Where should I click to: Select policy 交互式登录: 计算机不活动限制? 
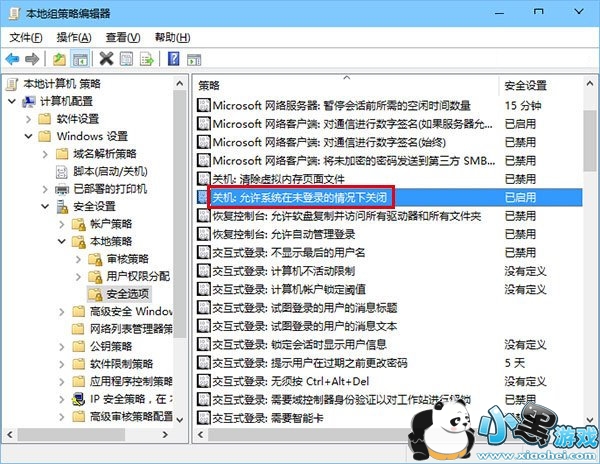tap(284, 271)
